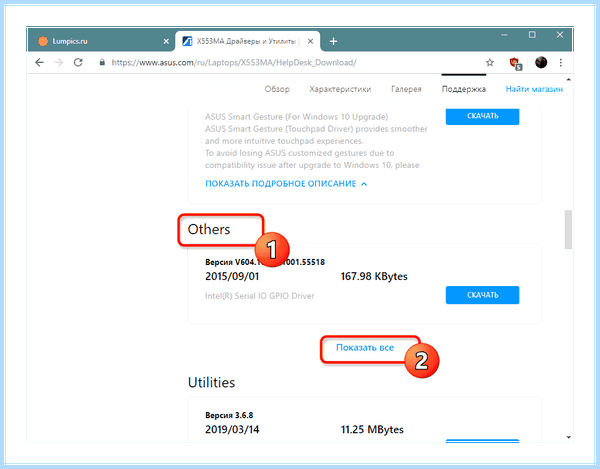Select the X553MA Драйверы и Утилиты tab

click(248, 41)
